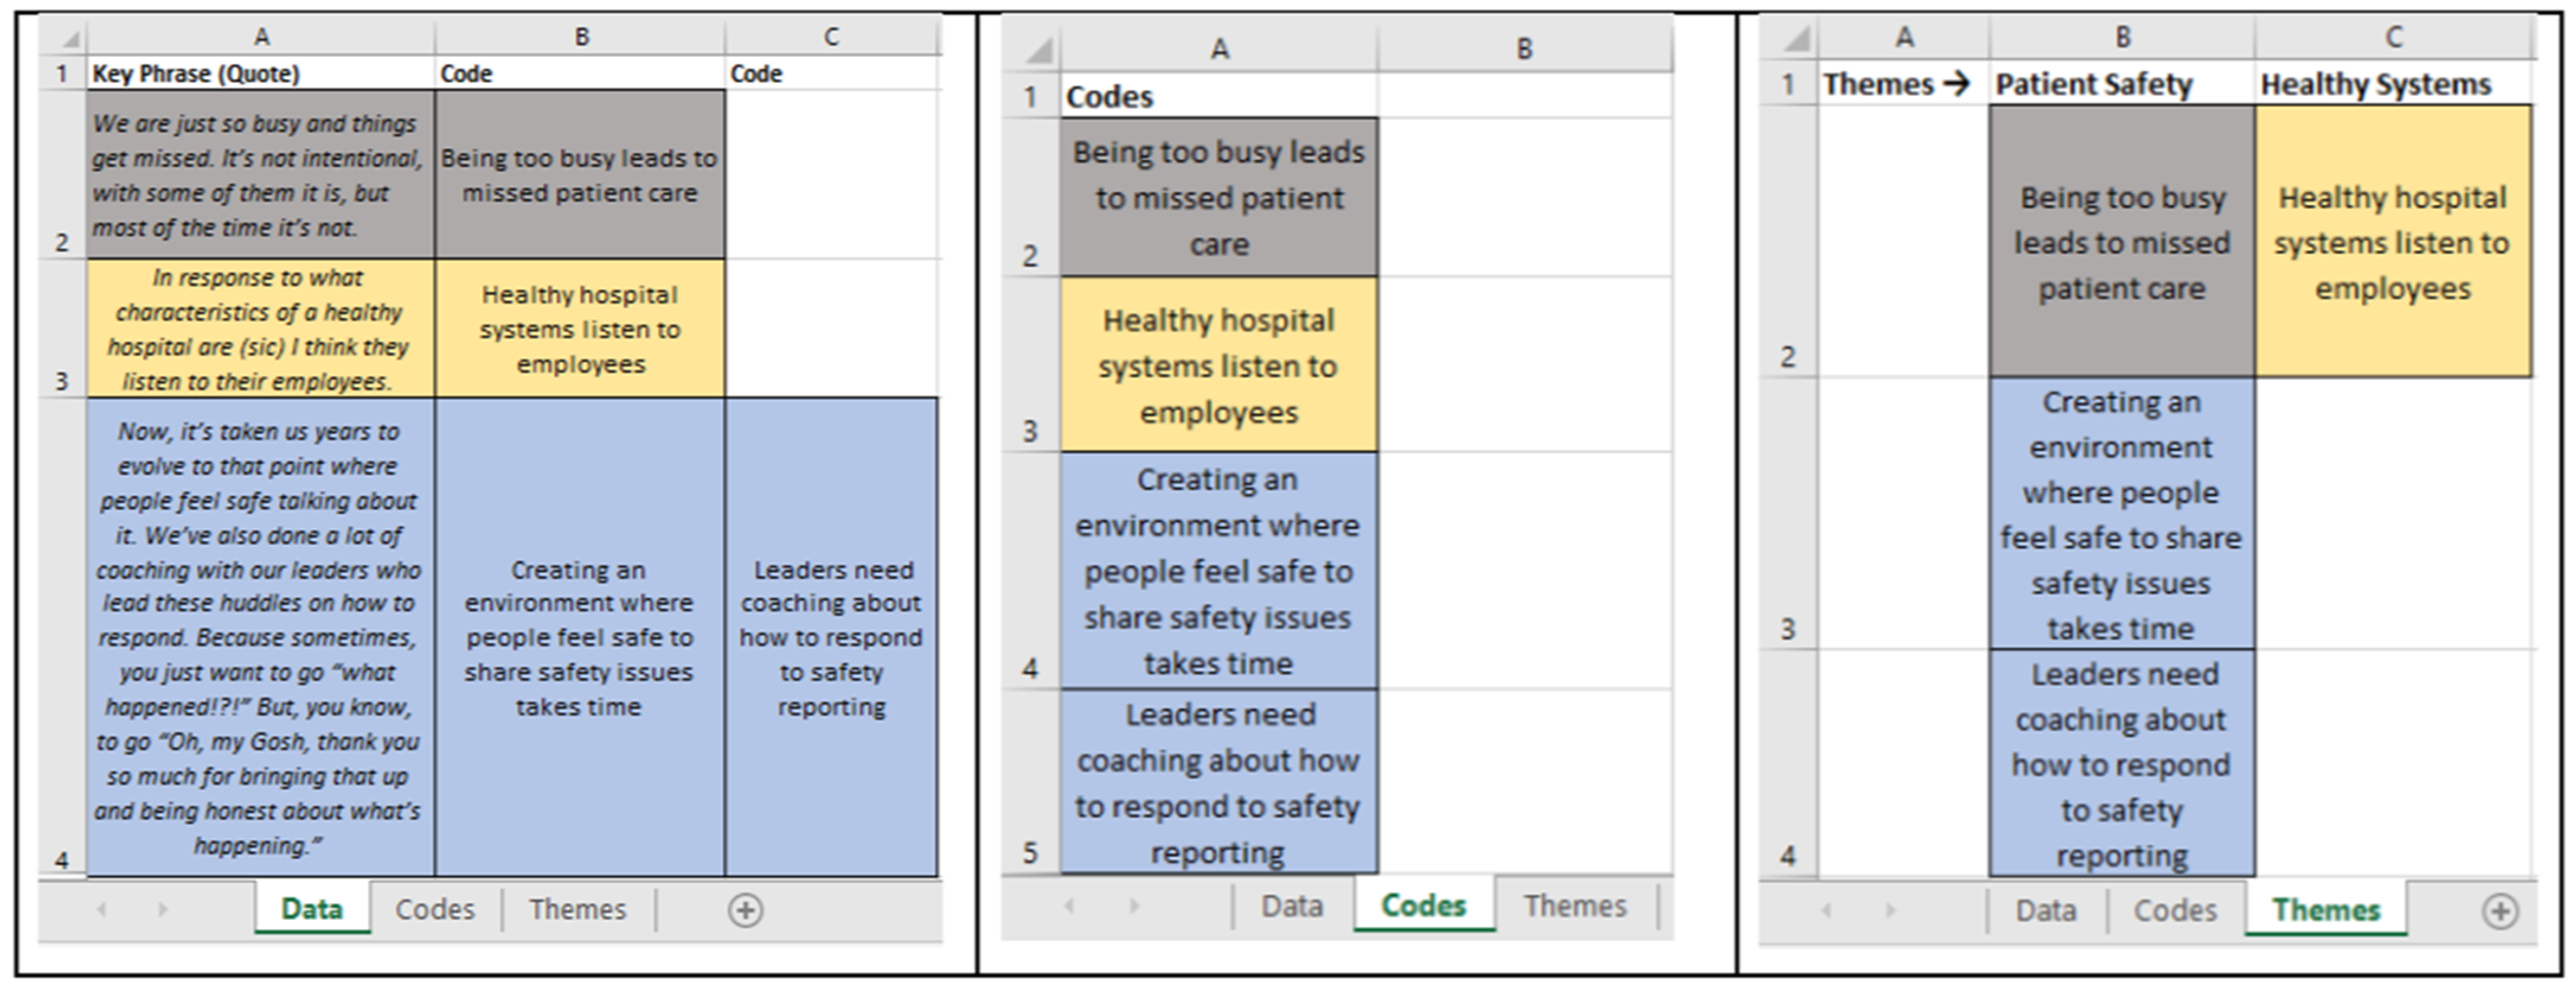Screen dimensions: 2576x995
Task: Click the Themes arrow label cell
Action: click(x=1902, y=84)
